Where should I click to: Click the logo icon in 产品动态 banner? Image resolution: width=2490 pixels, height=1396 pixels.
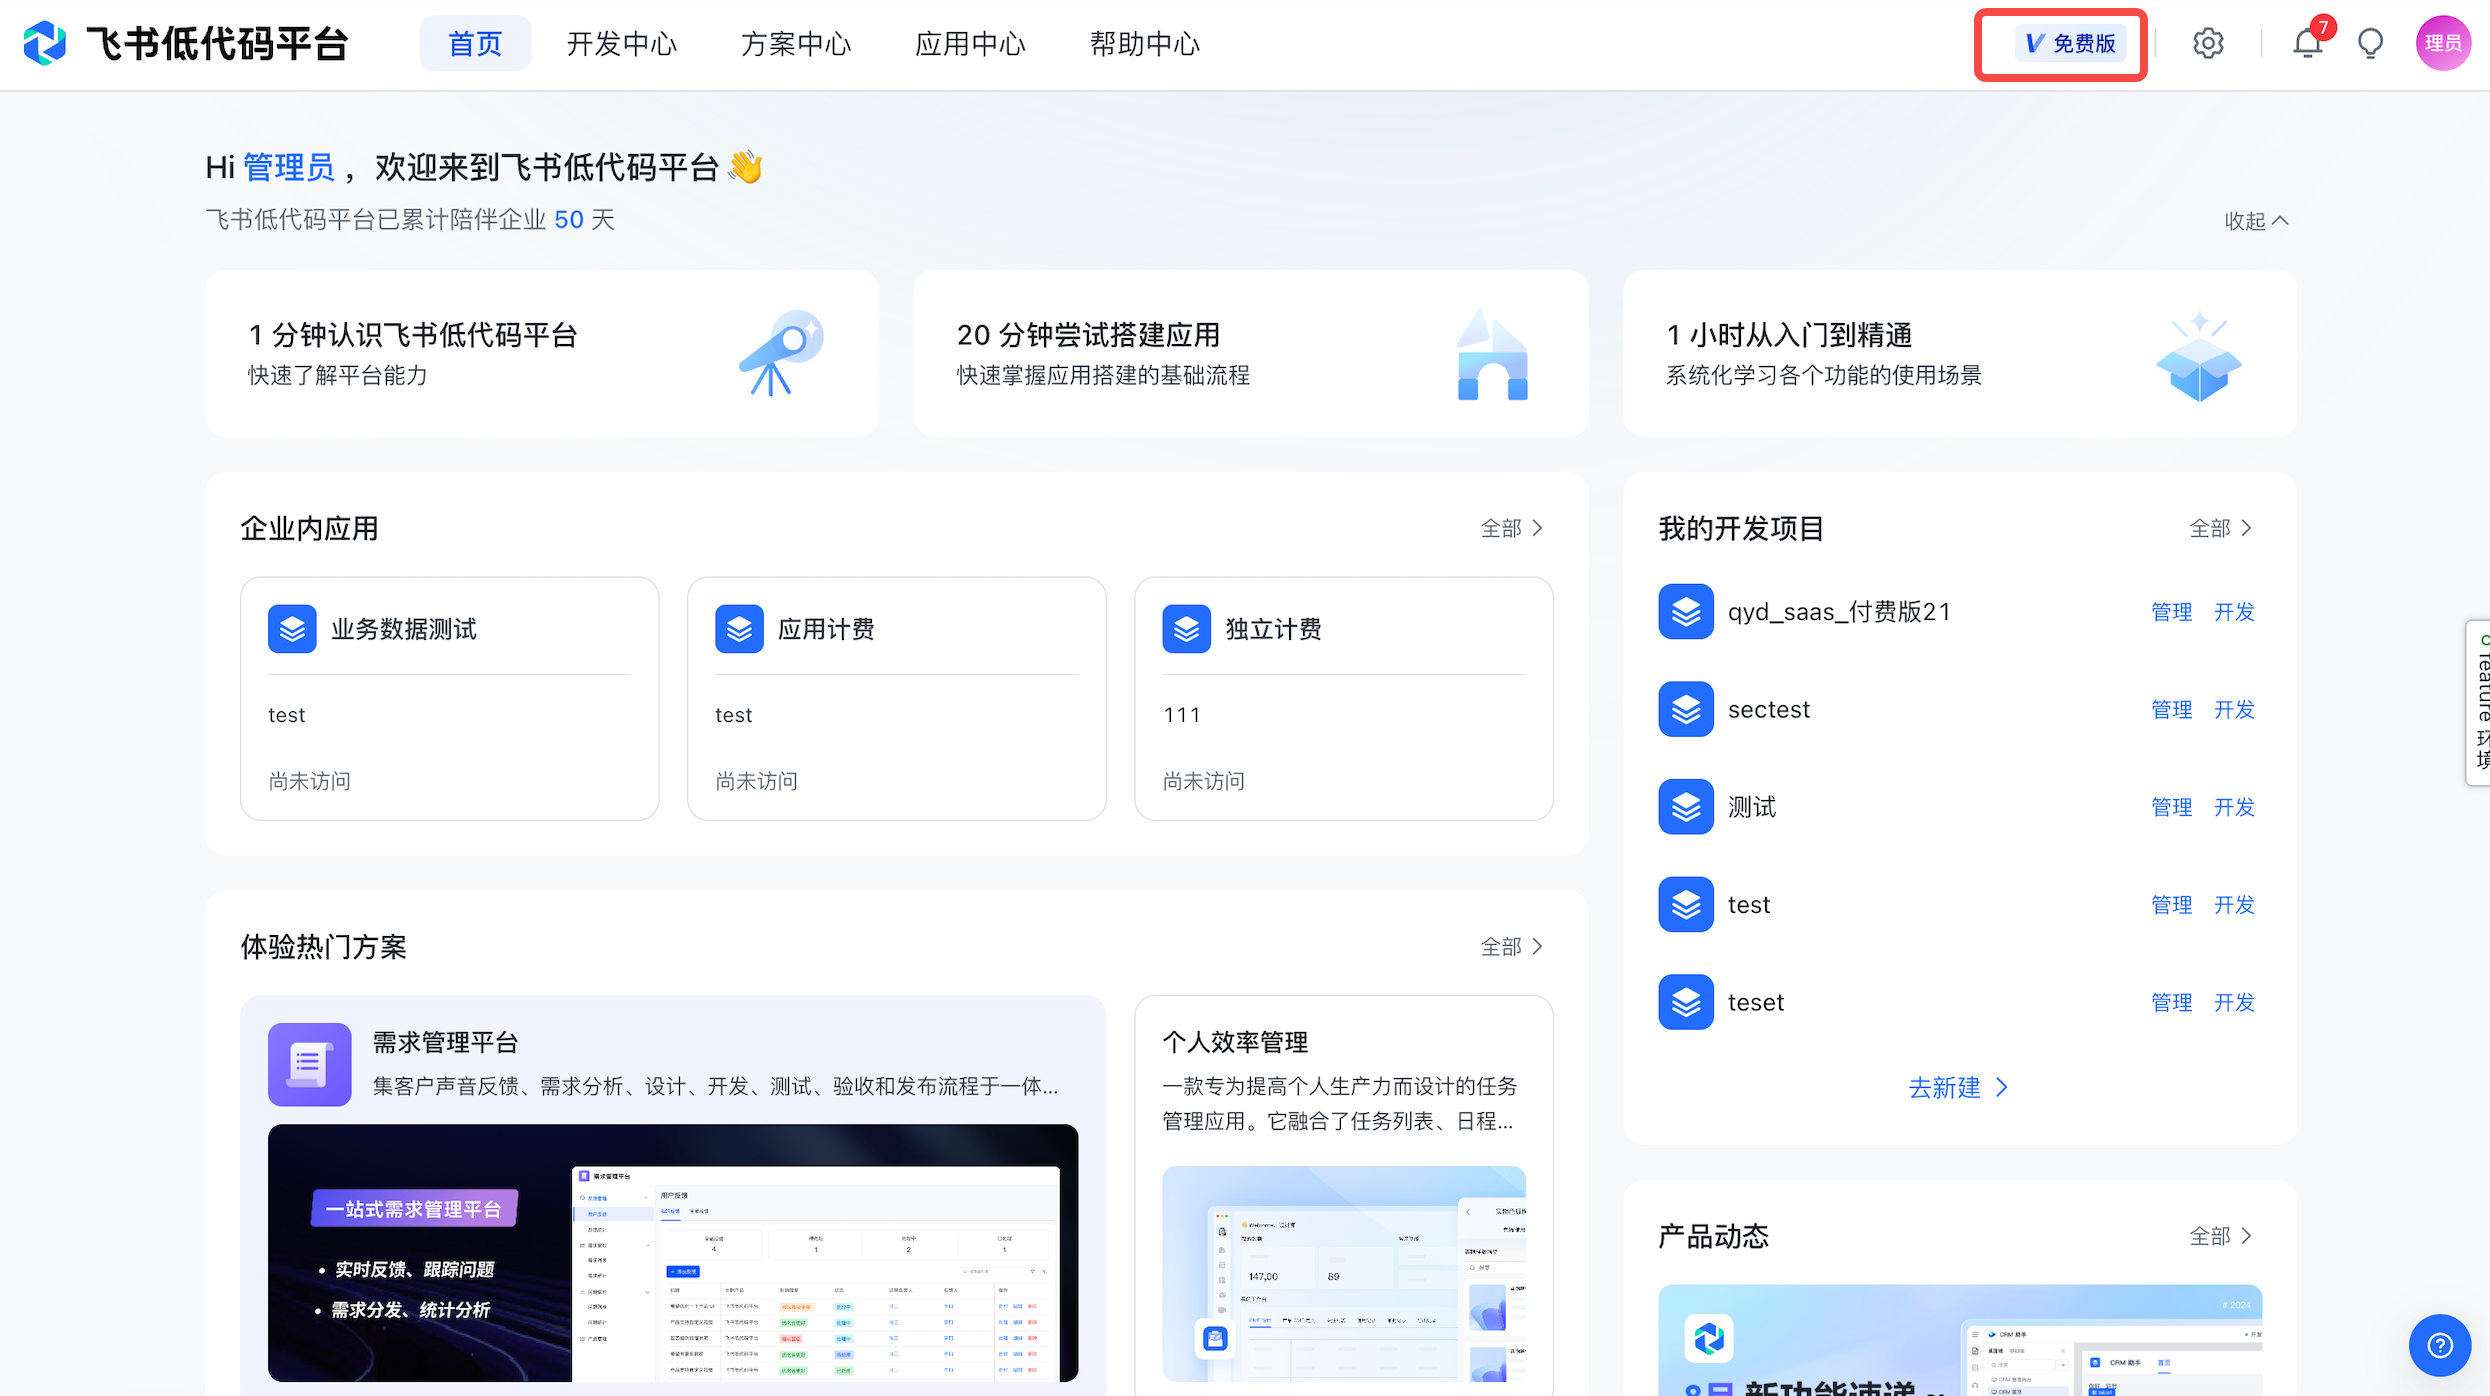[1709, 1338]
